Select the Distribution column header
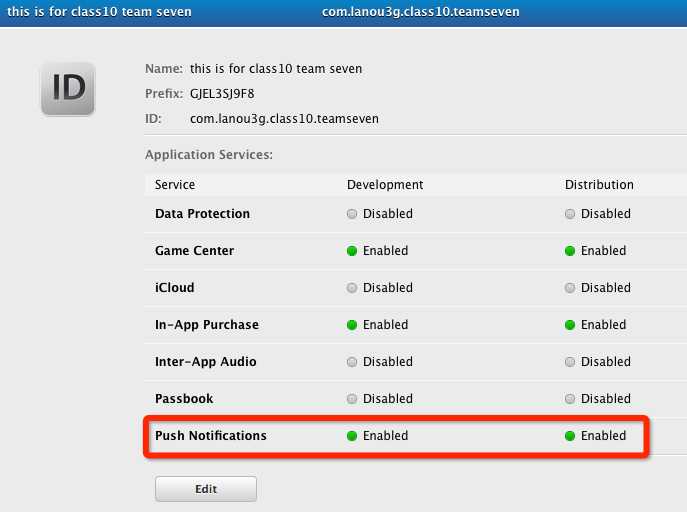This screenshot has height=512, width=687. coord(599,185)
